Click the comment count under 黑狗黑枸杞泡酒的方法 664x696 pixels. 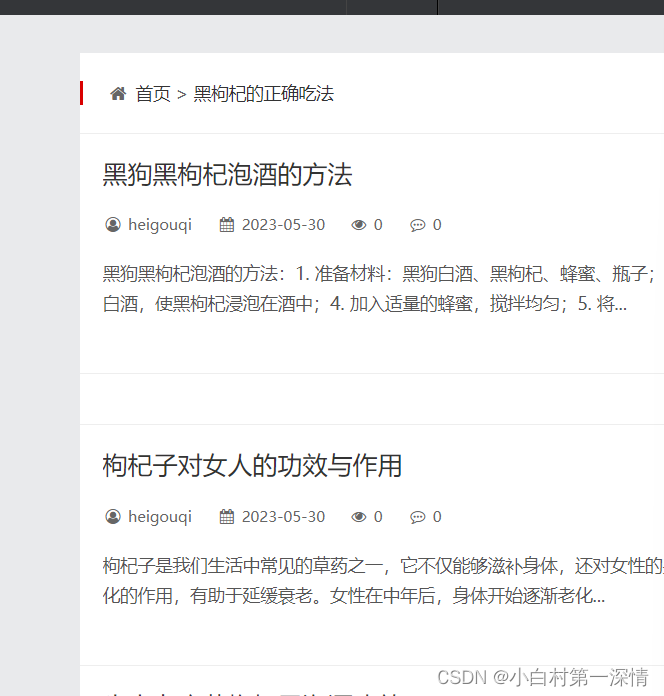coord(437,225)
